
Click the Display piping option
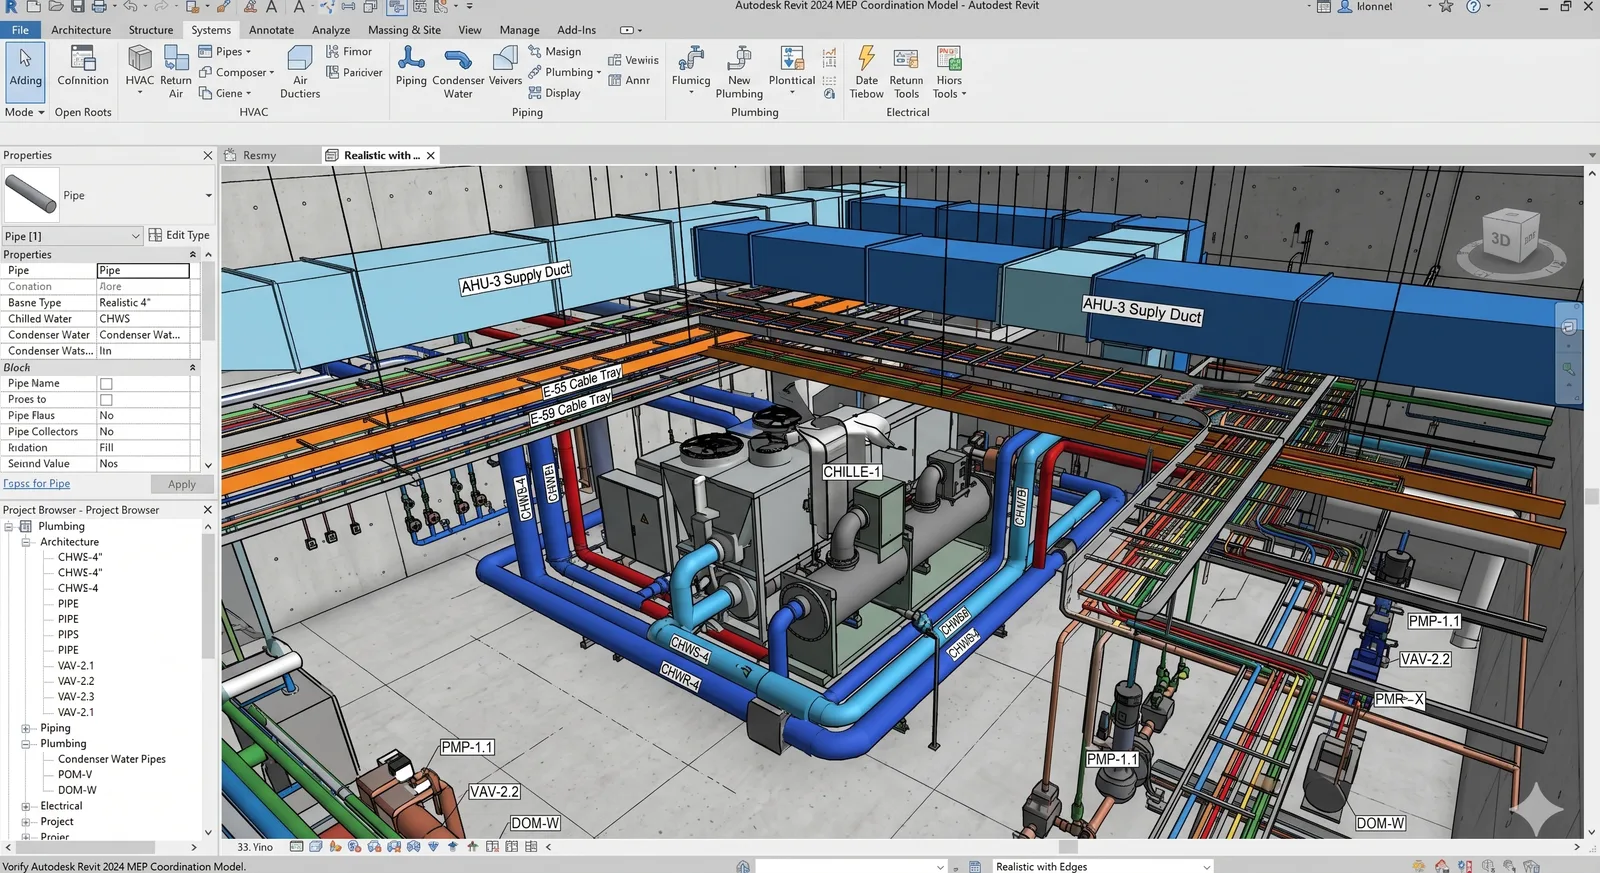coord(554,93)
